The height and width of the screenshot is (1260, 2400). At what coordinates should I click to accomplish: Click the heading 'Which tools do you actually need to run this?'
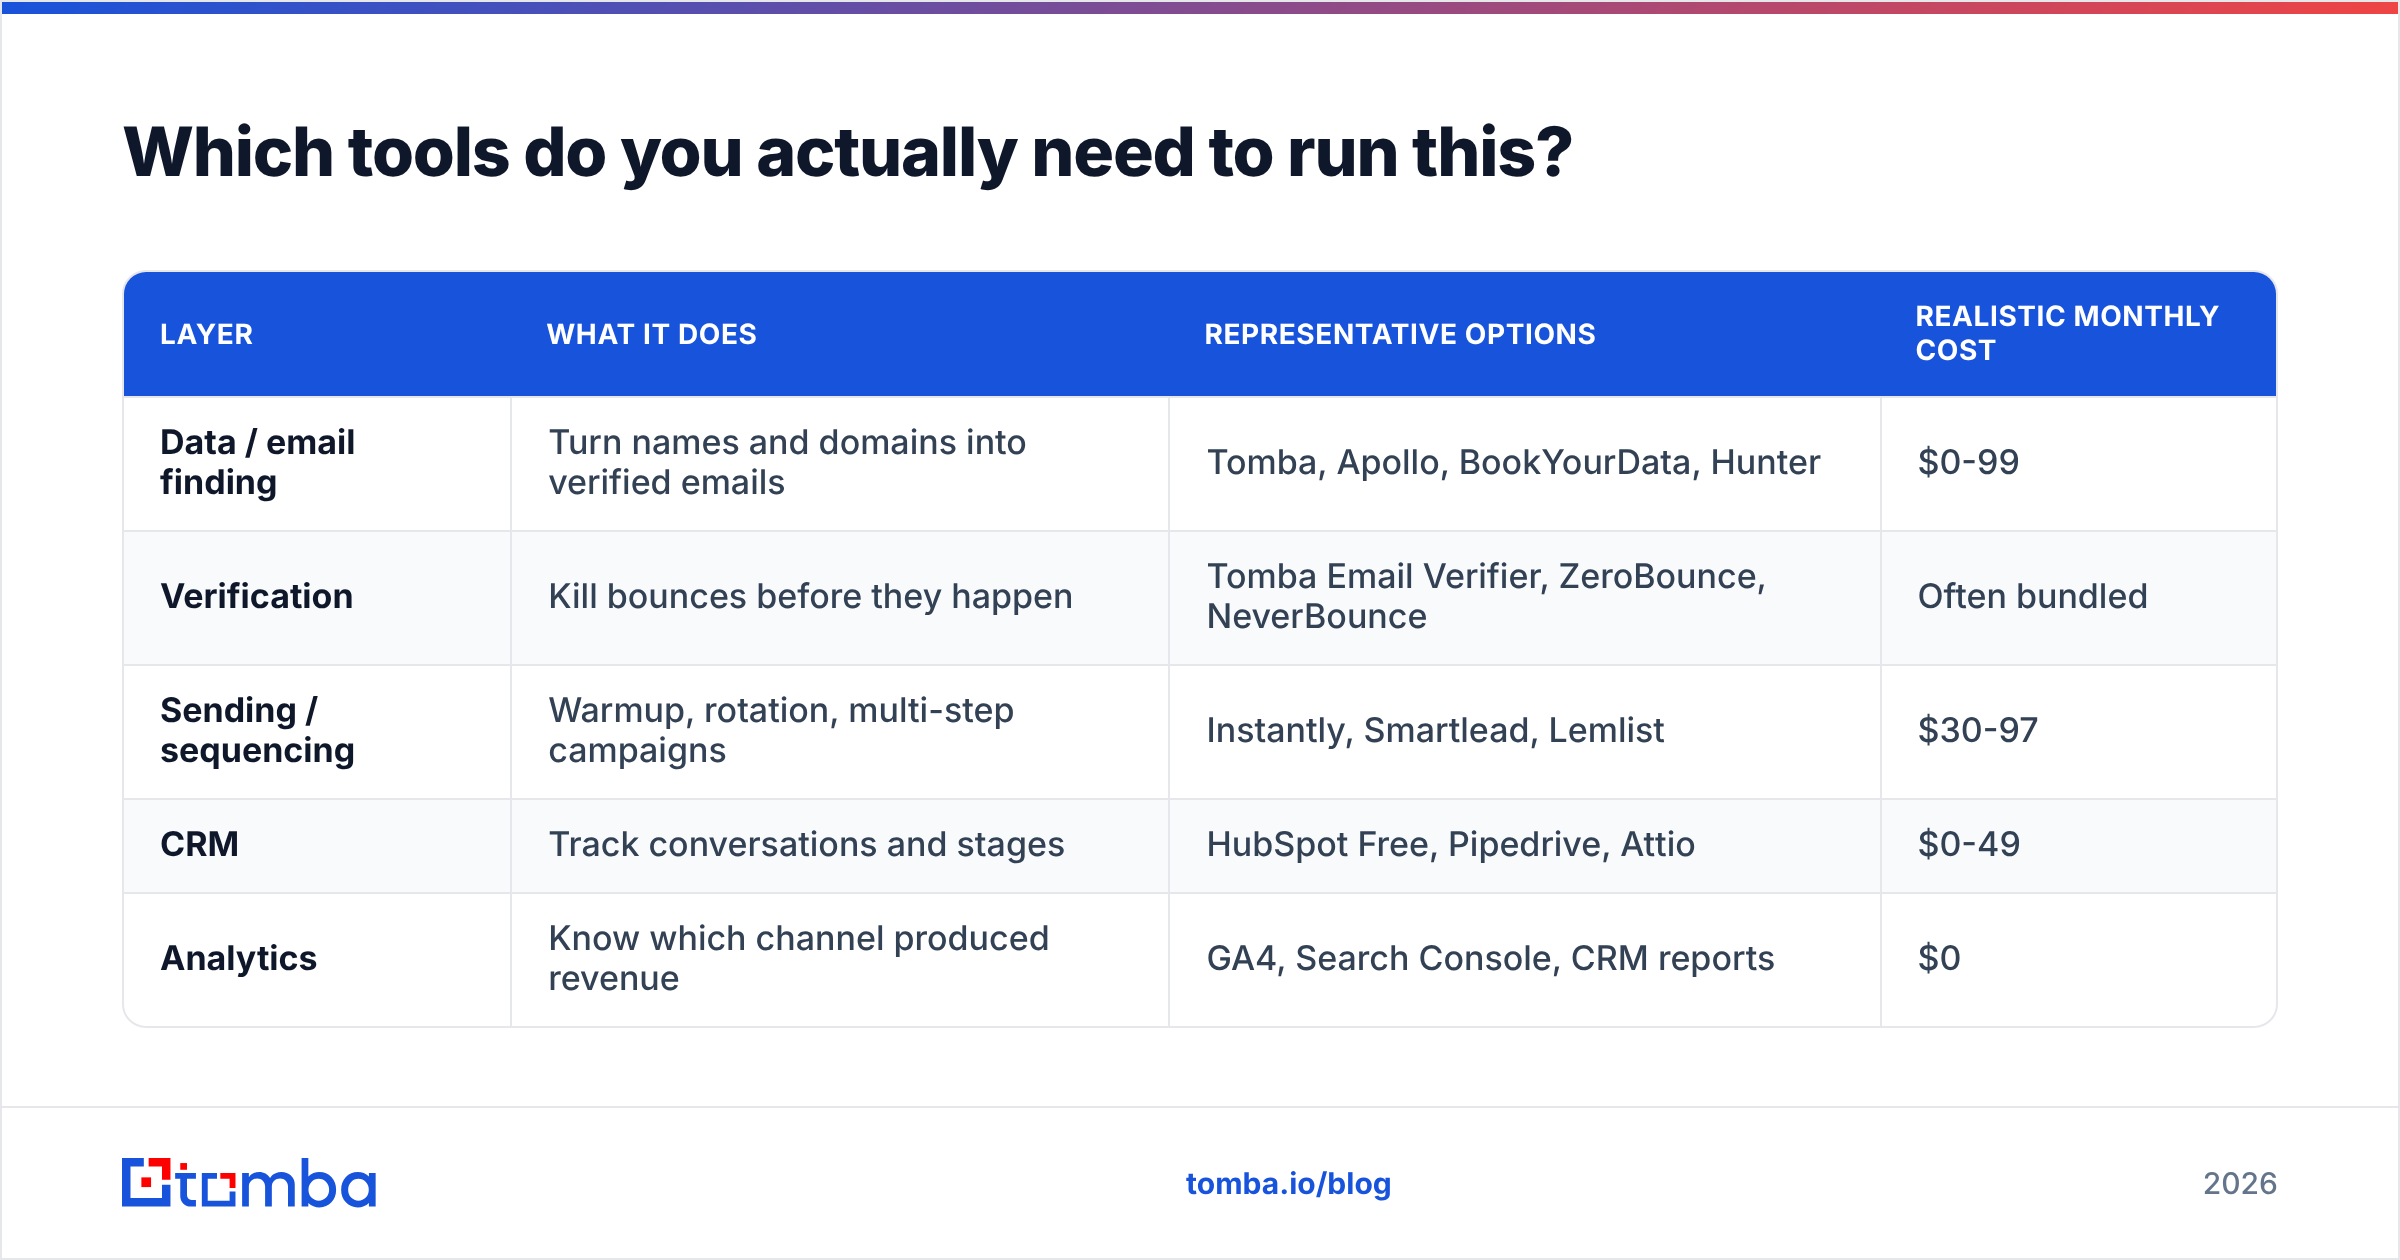(x=848, y=153)
